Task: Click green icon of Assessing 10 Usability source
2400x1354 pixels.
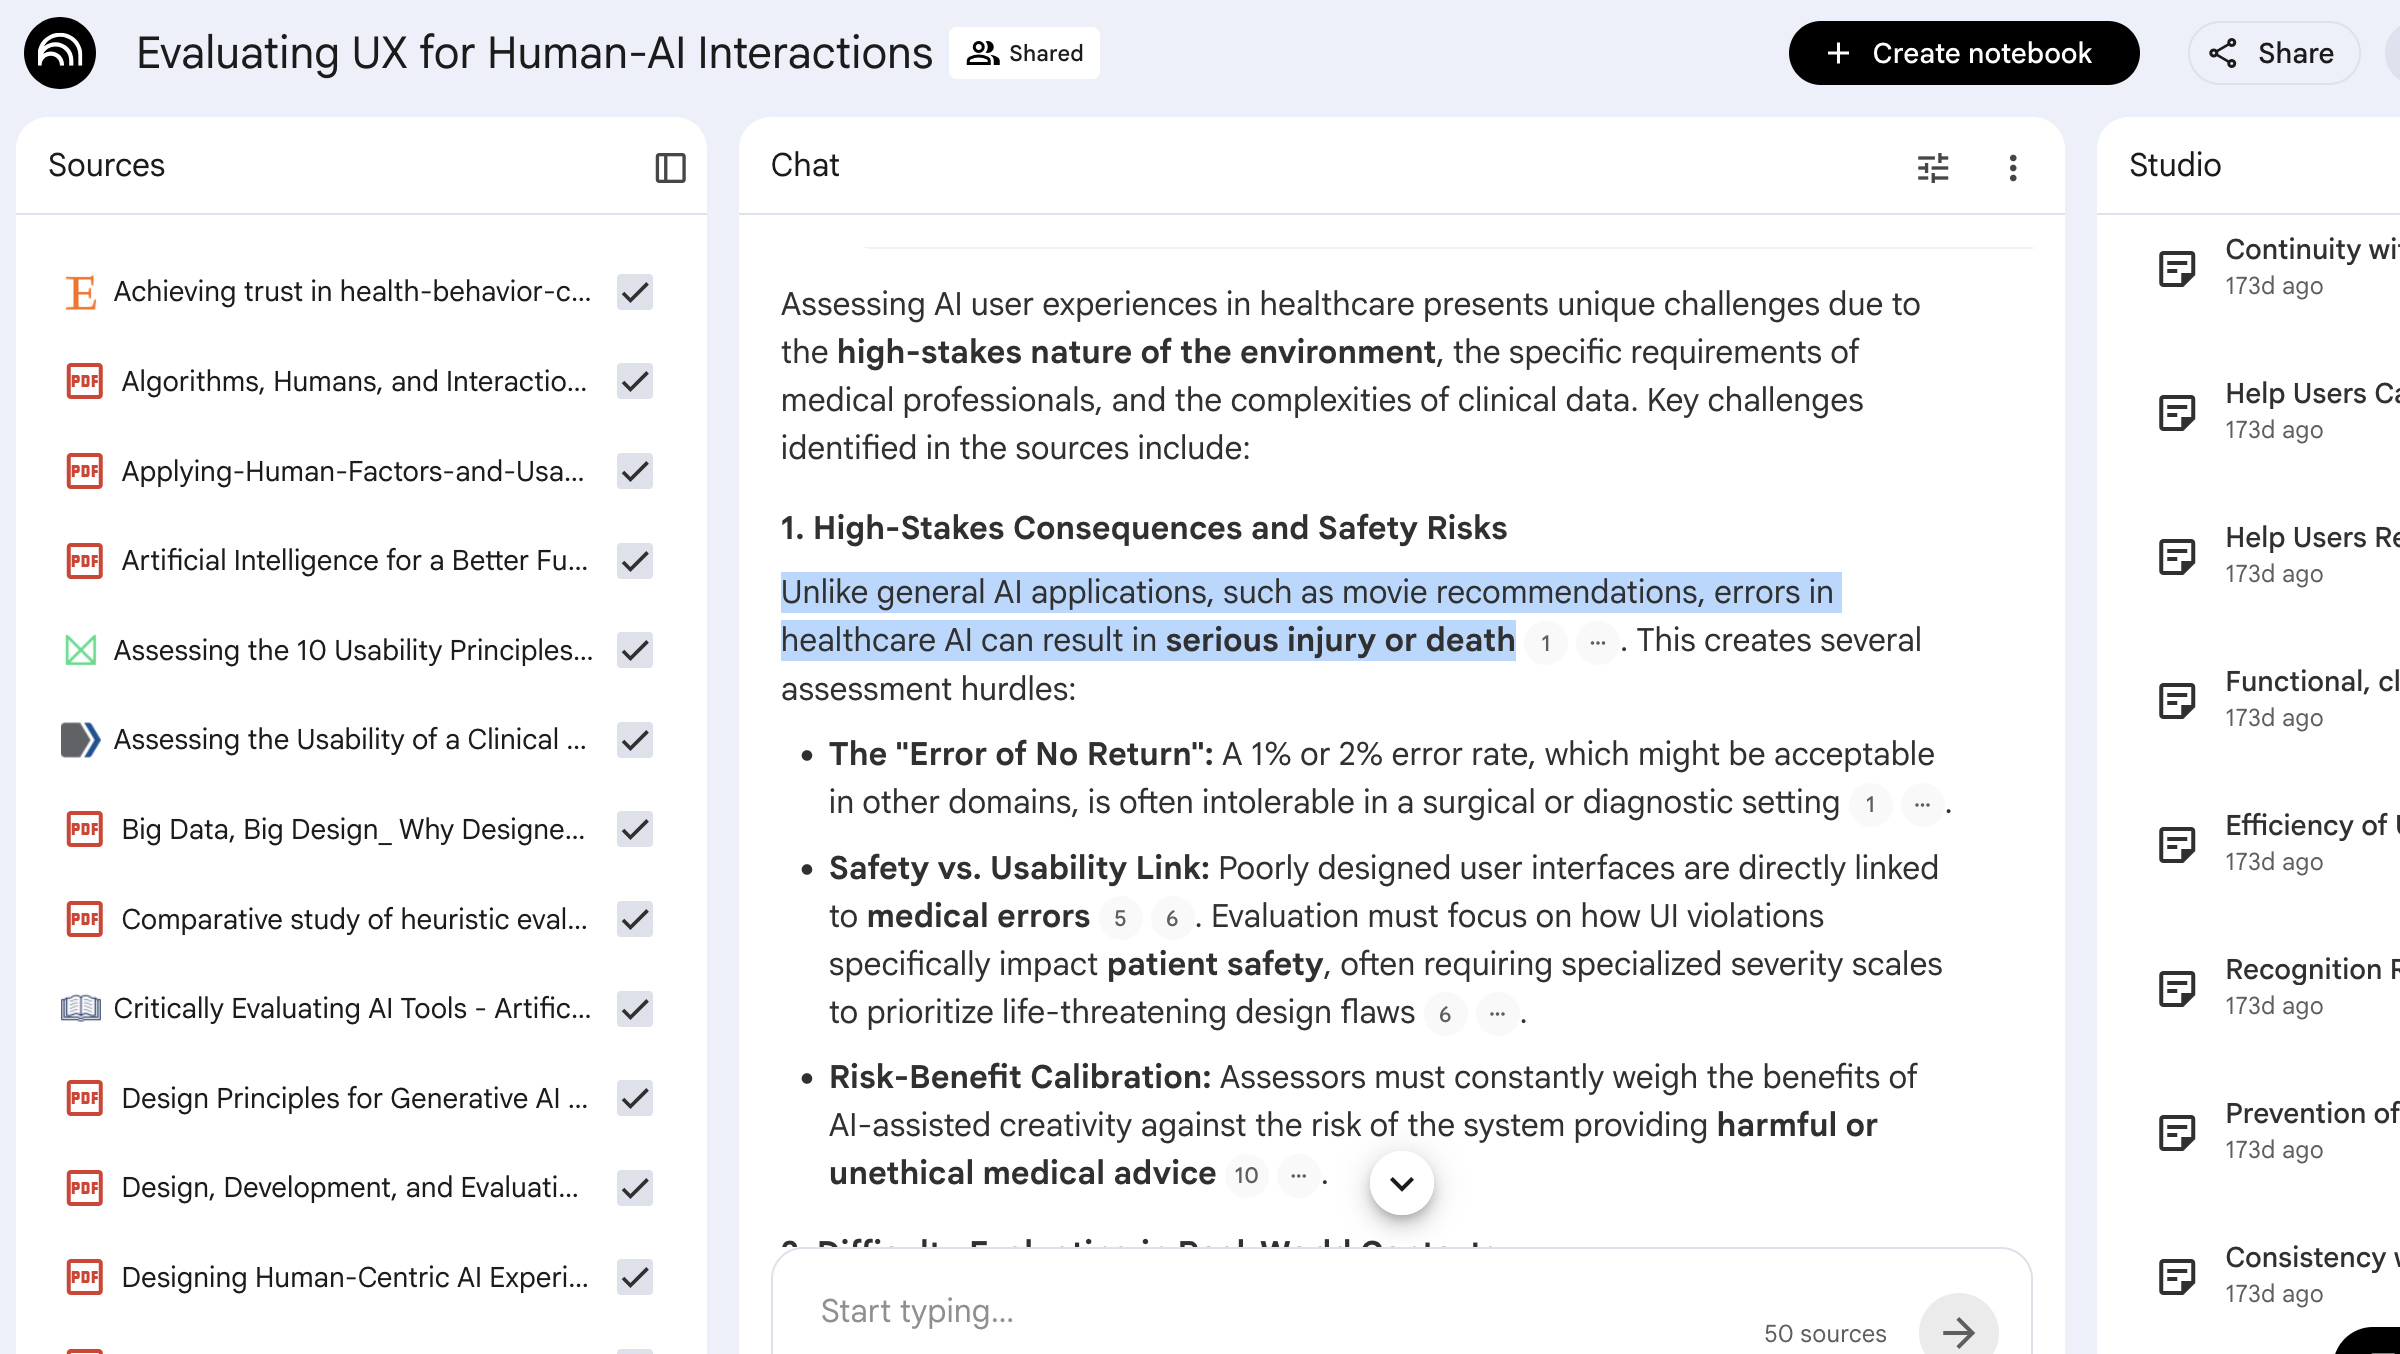Action: [x=81, y=650]
